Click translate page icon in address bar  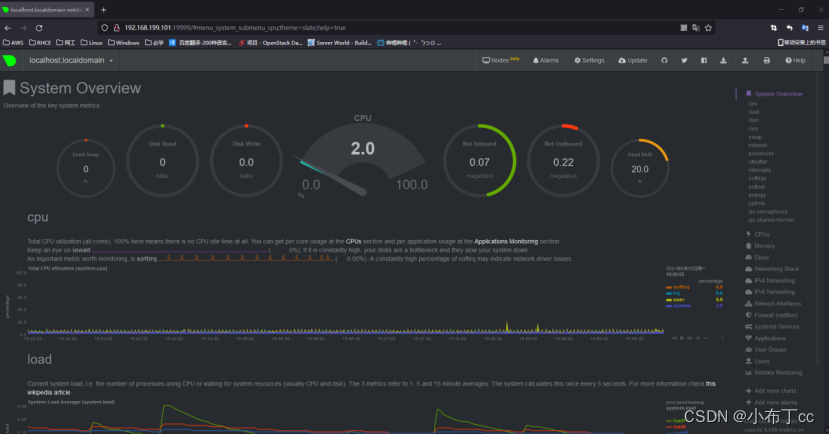(696, 28)
